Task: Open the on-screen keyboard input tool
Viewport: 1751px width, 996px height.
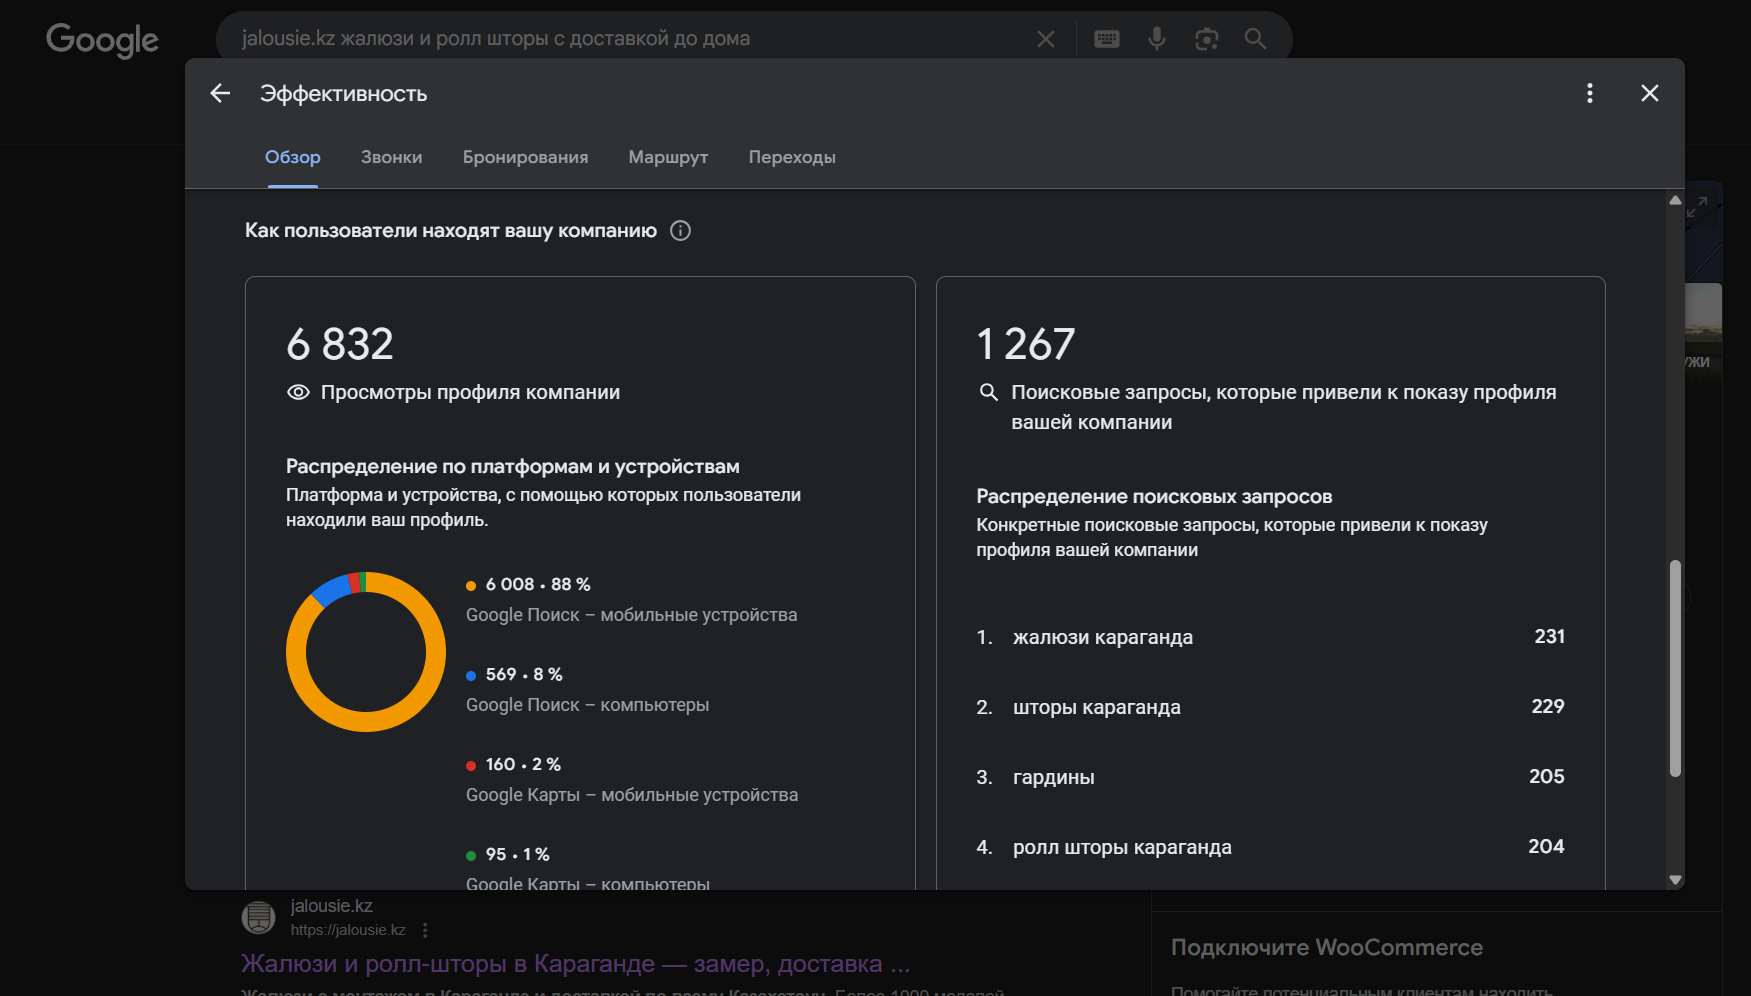Action: (x=1107, y=39)
